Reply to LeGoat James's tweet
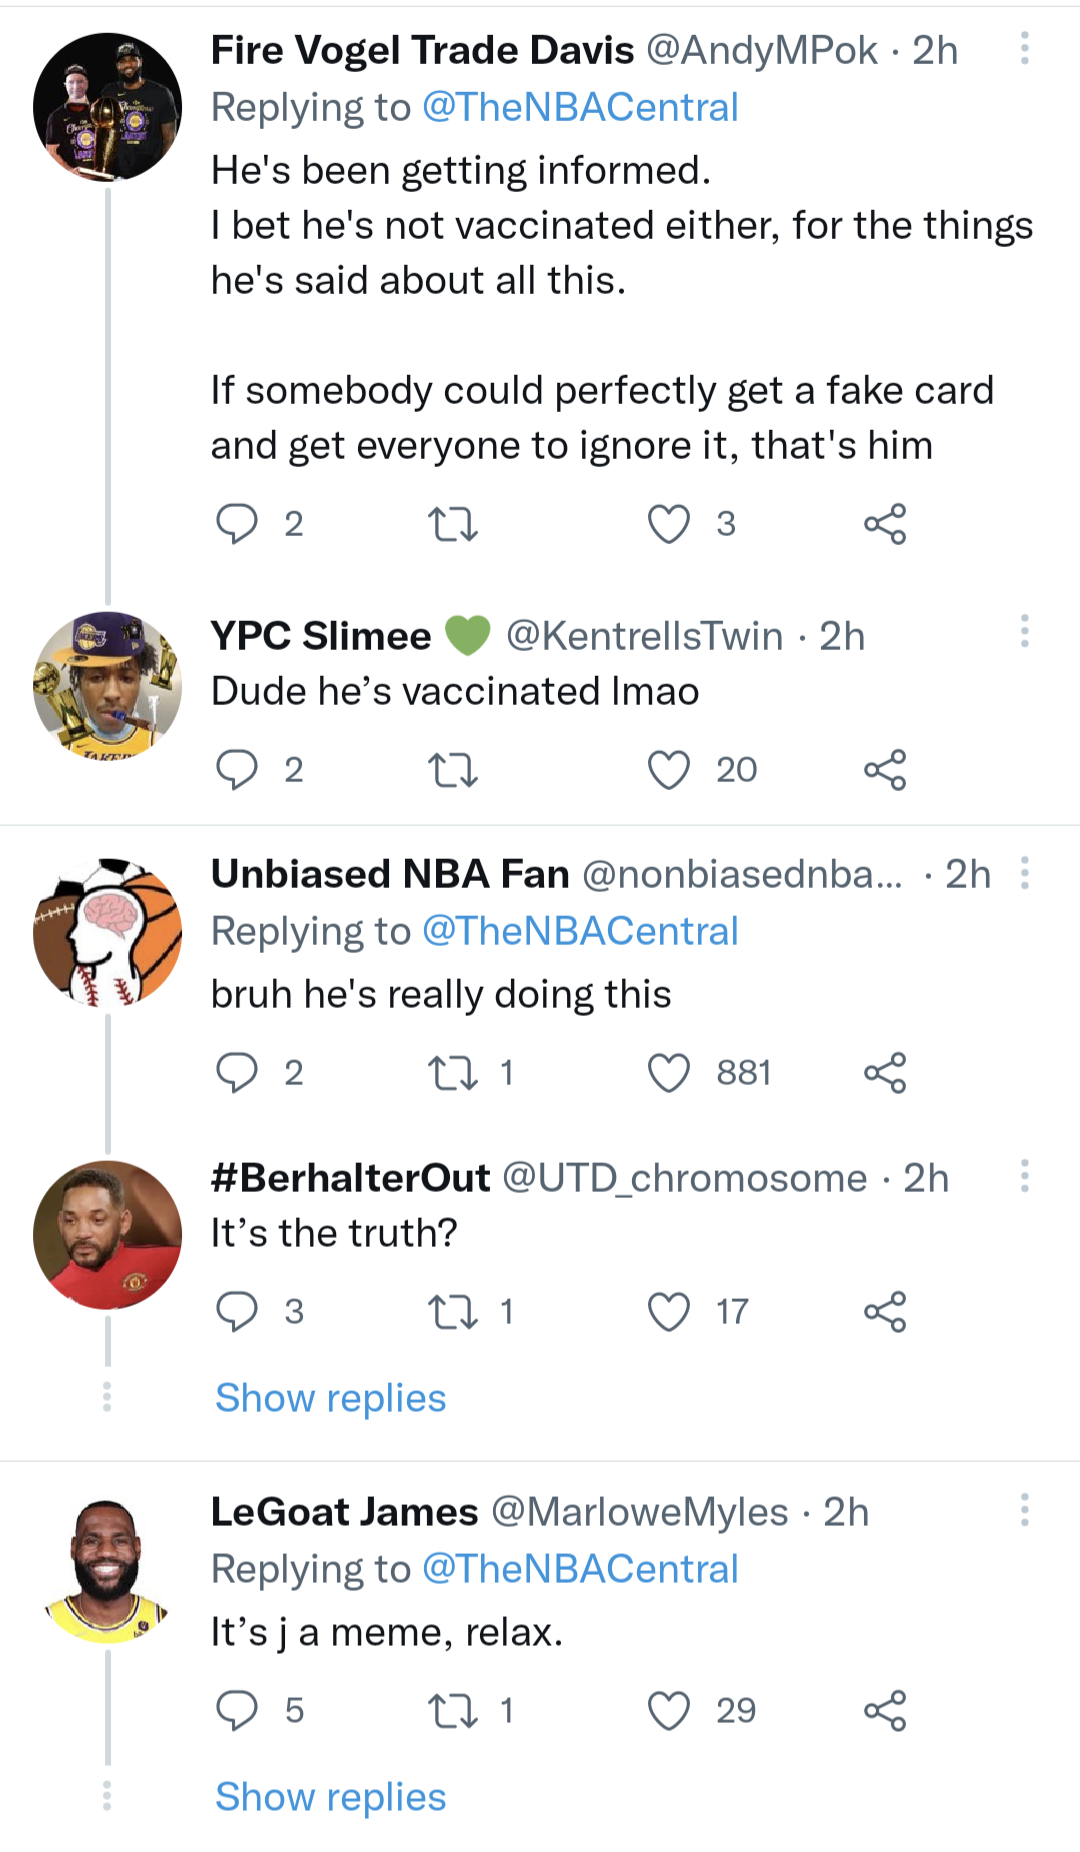1080x1852 pixels. [237, 1710]
